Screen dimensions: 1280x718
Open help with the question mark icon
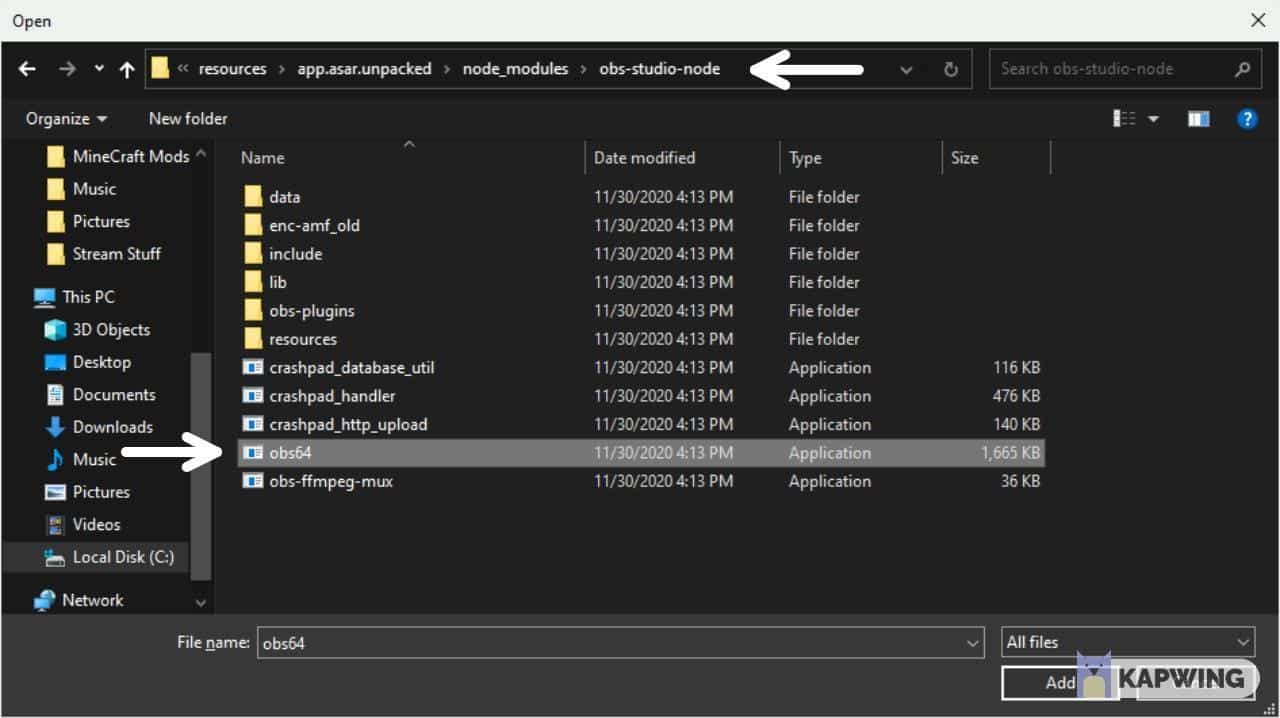pyautogui.click(x=1247, y=119)
